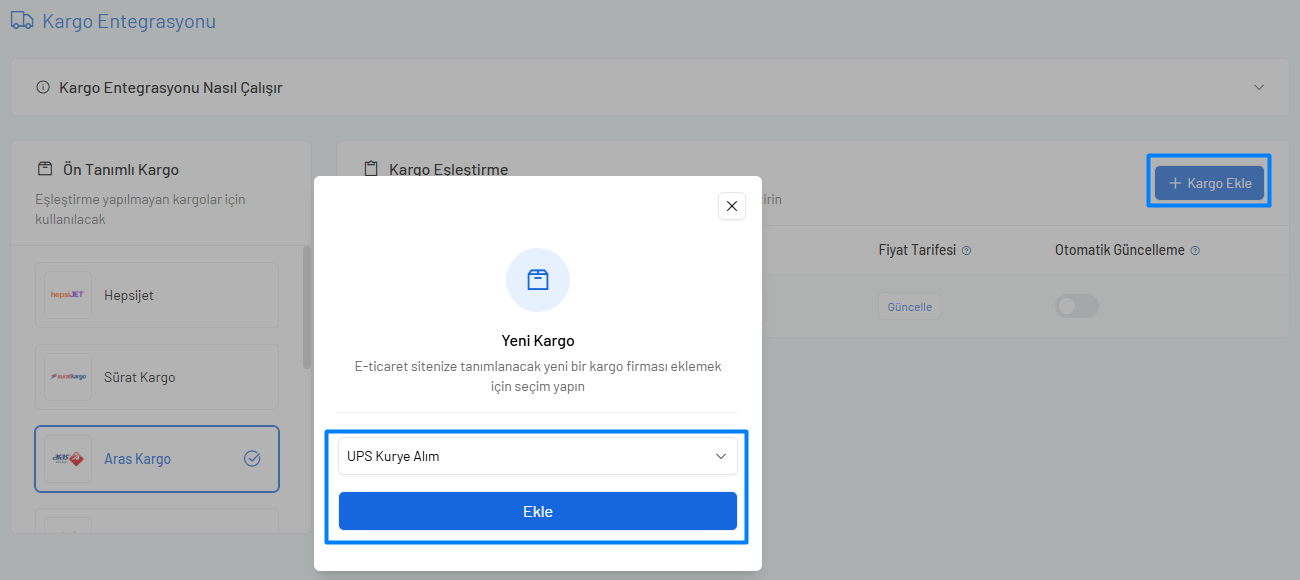Click the info icon beside Kargo Entegrasyonu Nasıl Çalışır
Image resolution: width=1300 pixels, height=580 pixels.
[x=43, y=87]
